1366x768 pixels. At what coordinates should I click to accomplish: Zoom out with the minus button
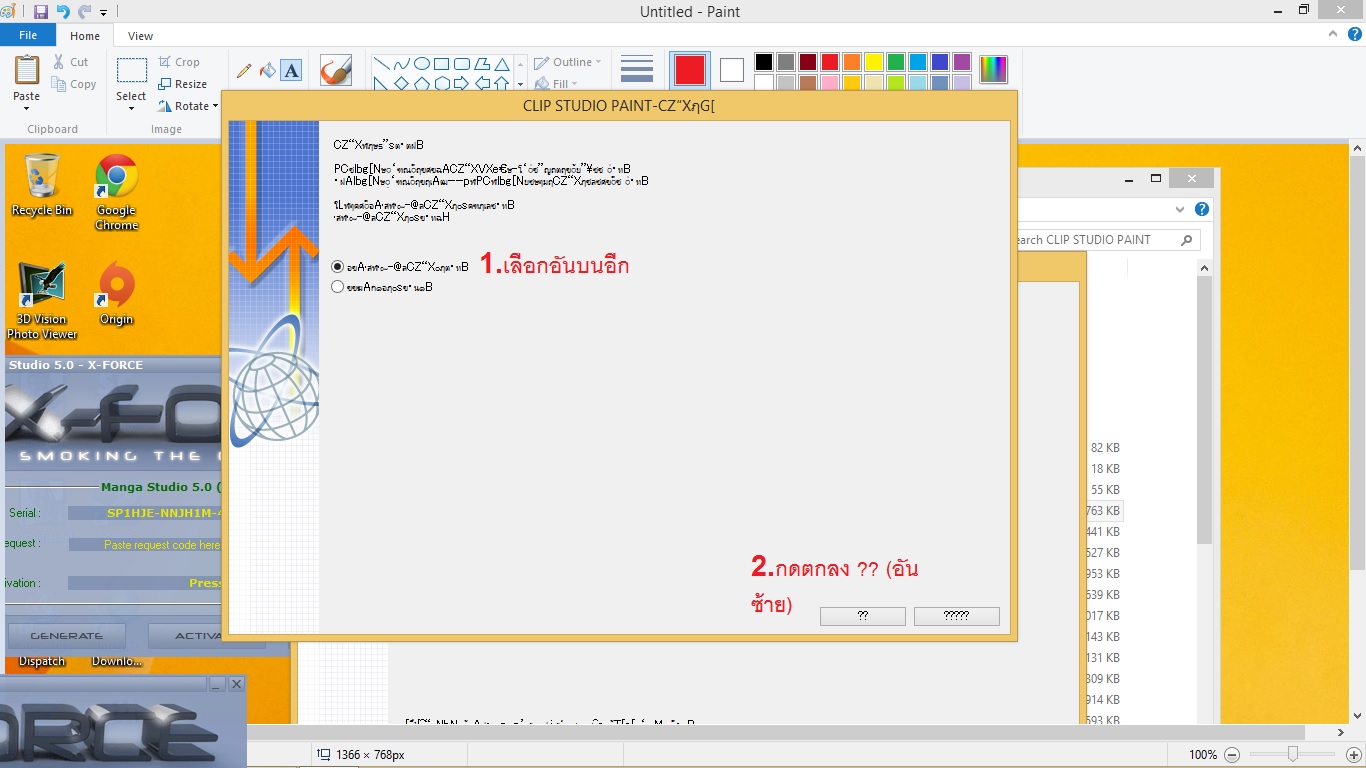click(x=1232, y=755)
